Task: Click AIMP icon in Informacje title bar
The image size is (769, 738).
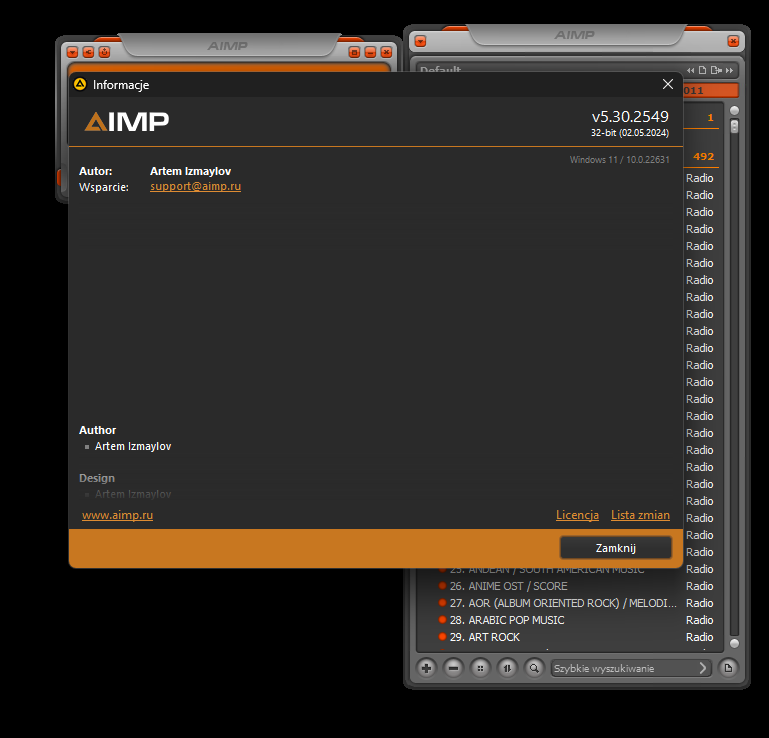Action: 80,84
